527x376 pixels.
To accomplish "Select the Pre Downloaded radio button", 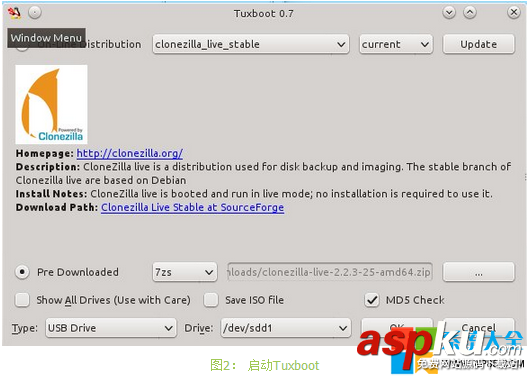I will click(22, 272).
